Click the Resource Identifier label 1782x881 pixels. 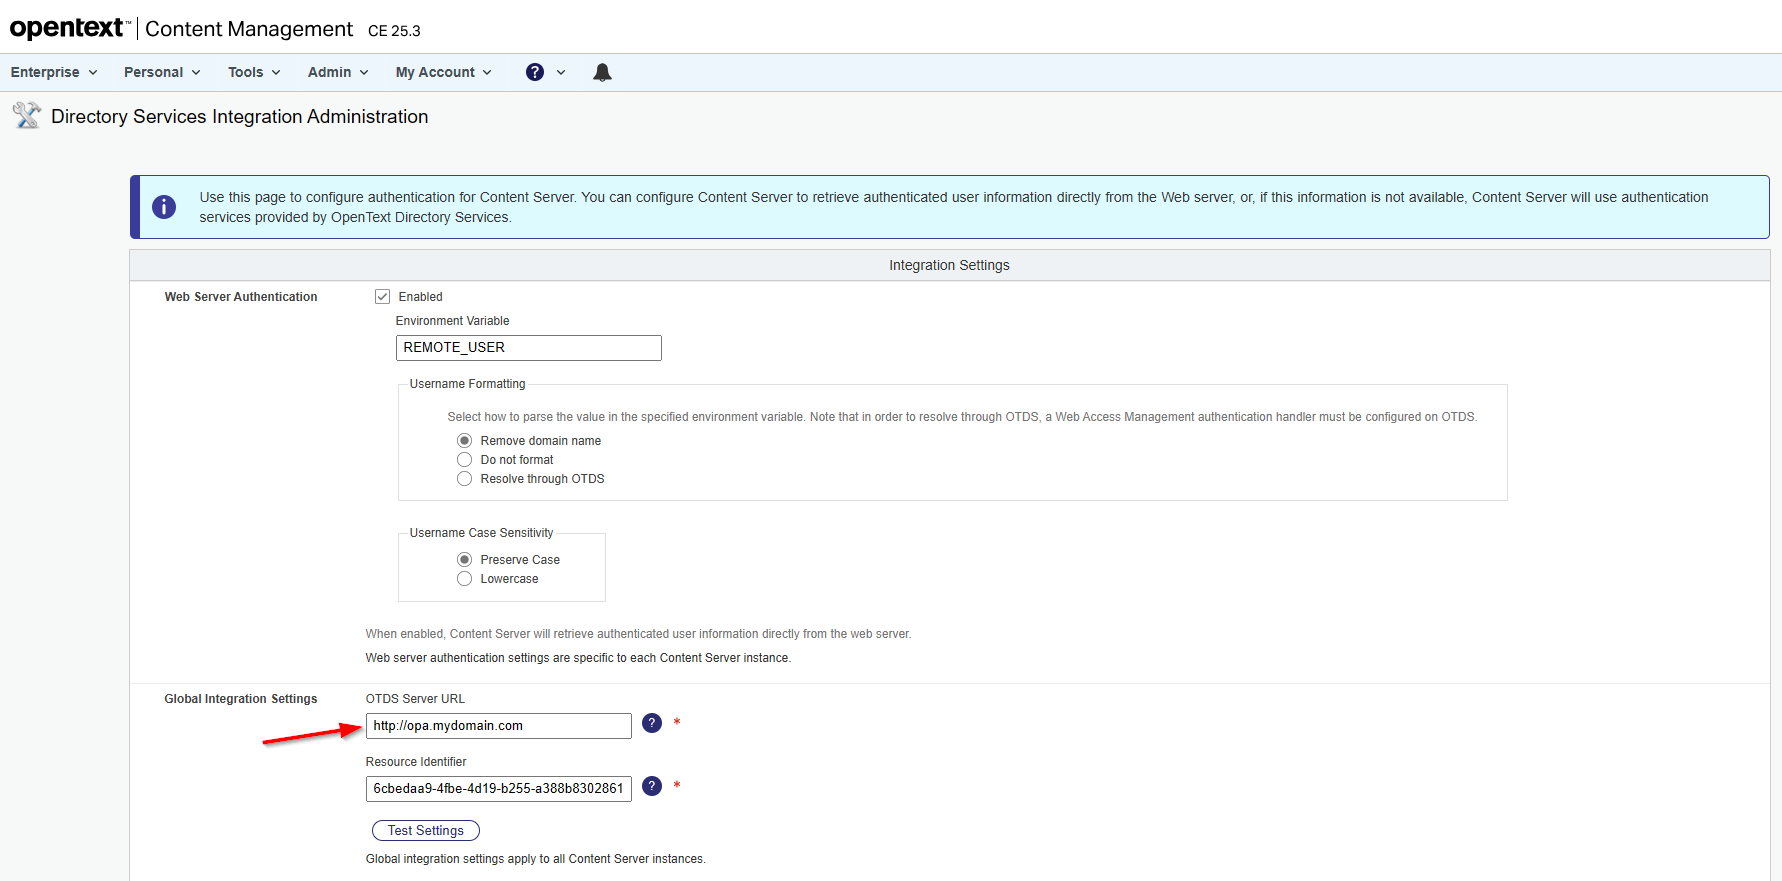[x=416, y=762]
